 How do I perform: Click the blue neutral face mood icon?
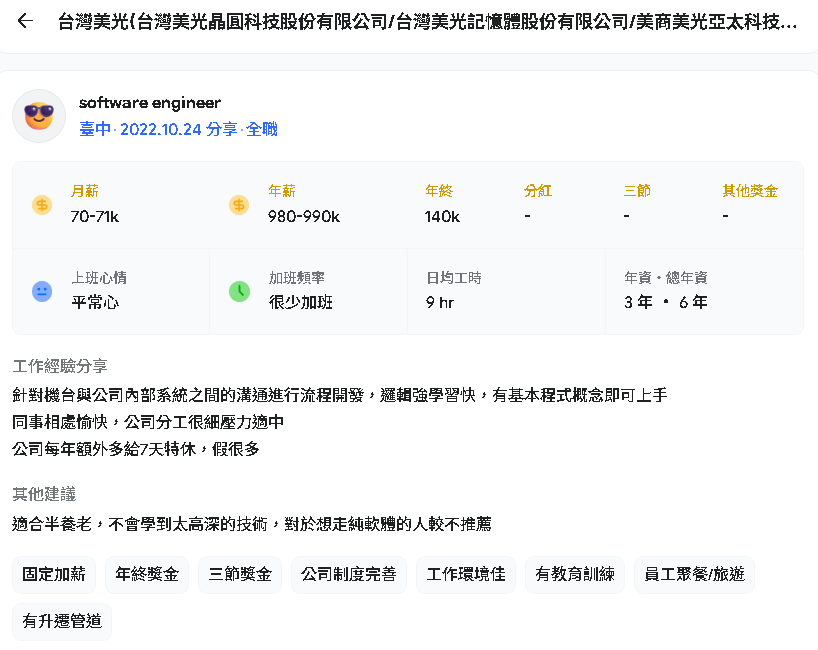42,291
